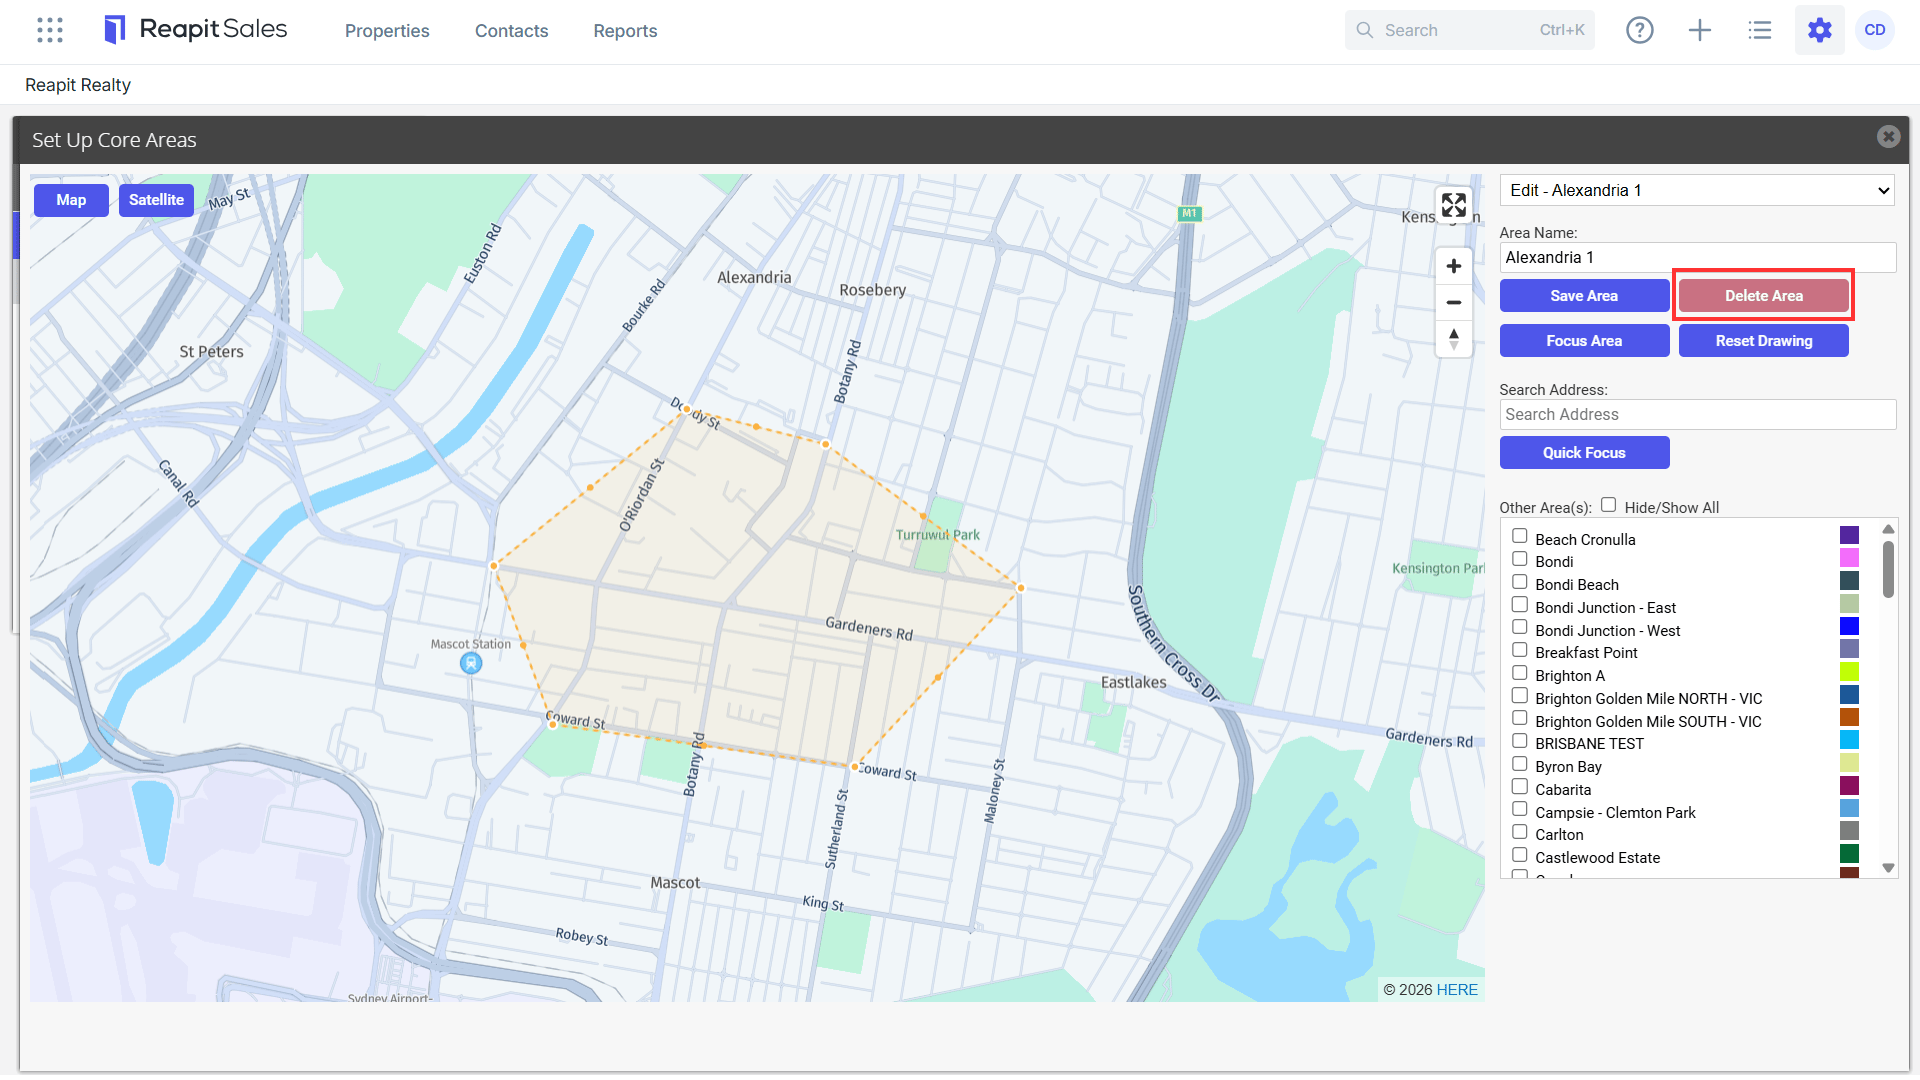Toggle map fullscreen icon

[x=1454, y=205]
